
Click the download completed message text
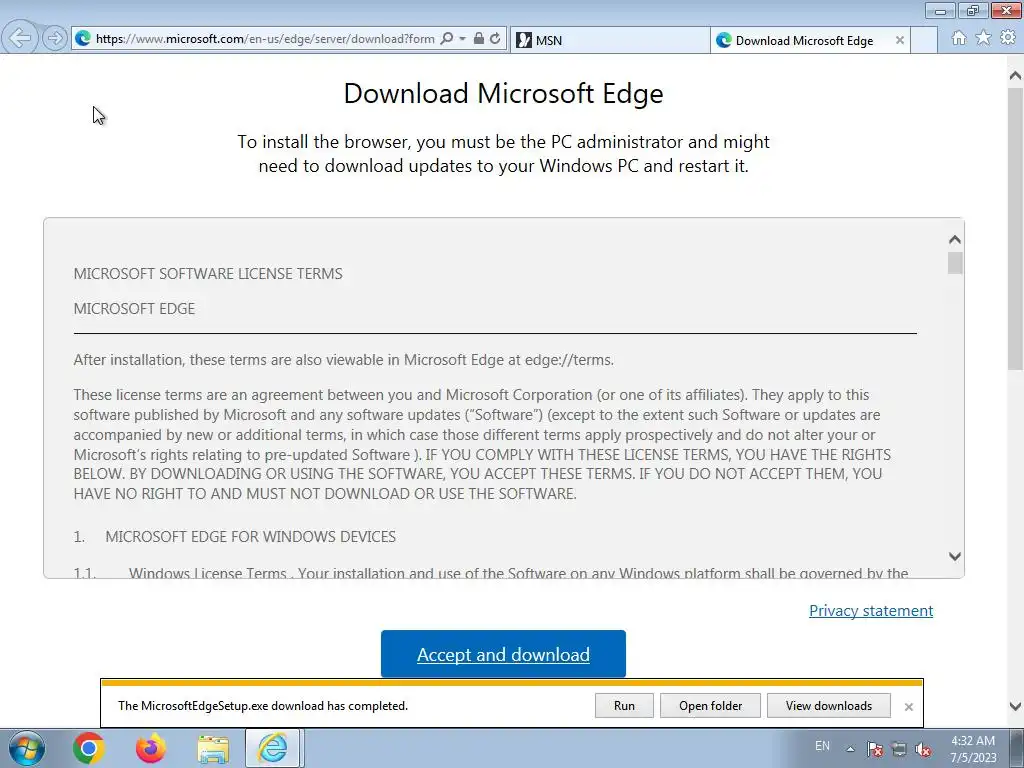(263, 706)
